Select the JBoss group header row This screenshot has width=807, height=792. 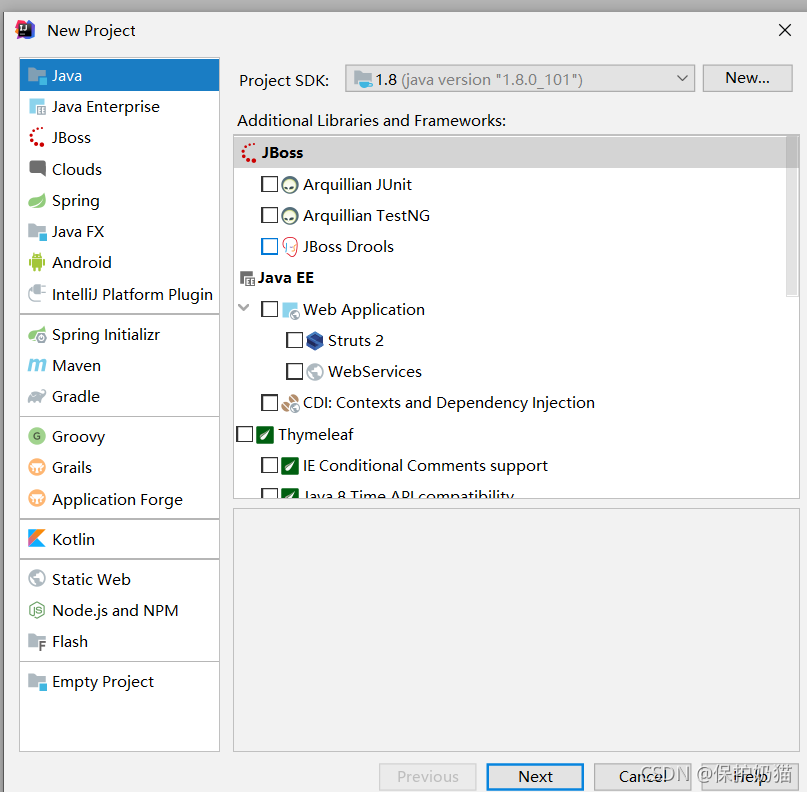510,152
